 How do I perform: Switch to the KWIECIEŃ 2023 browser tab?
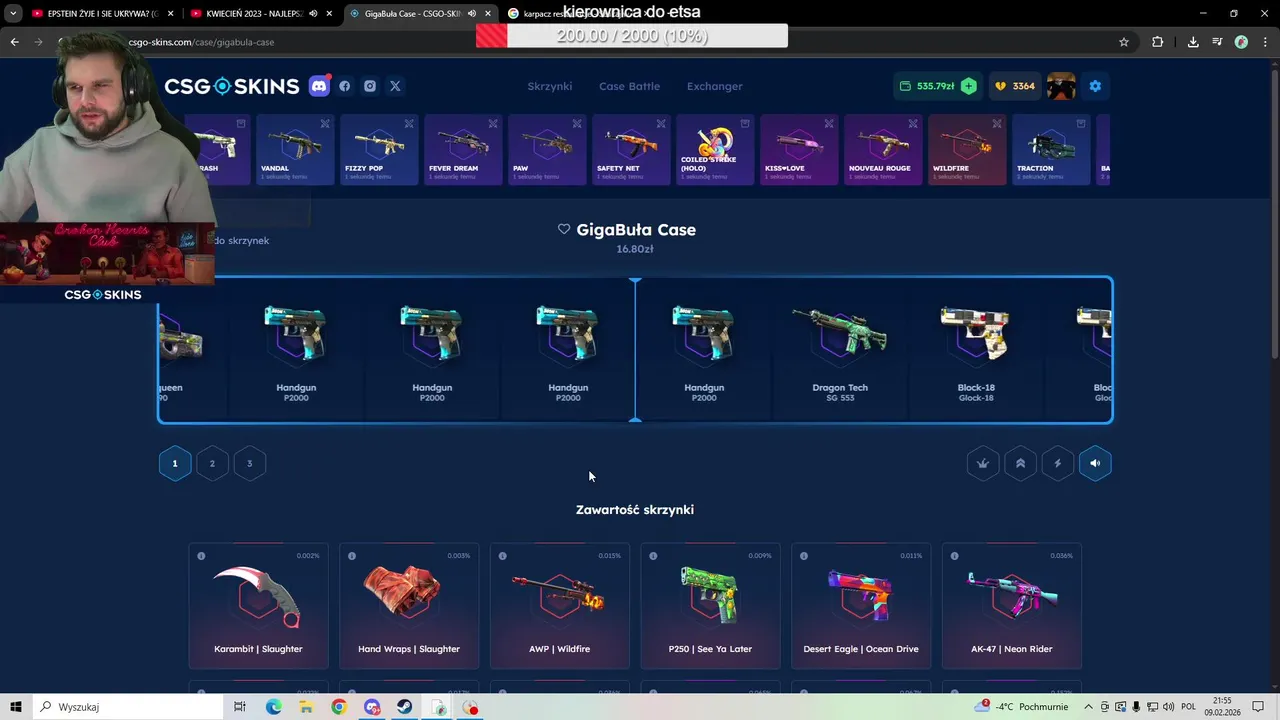click(x=263, y=14)
